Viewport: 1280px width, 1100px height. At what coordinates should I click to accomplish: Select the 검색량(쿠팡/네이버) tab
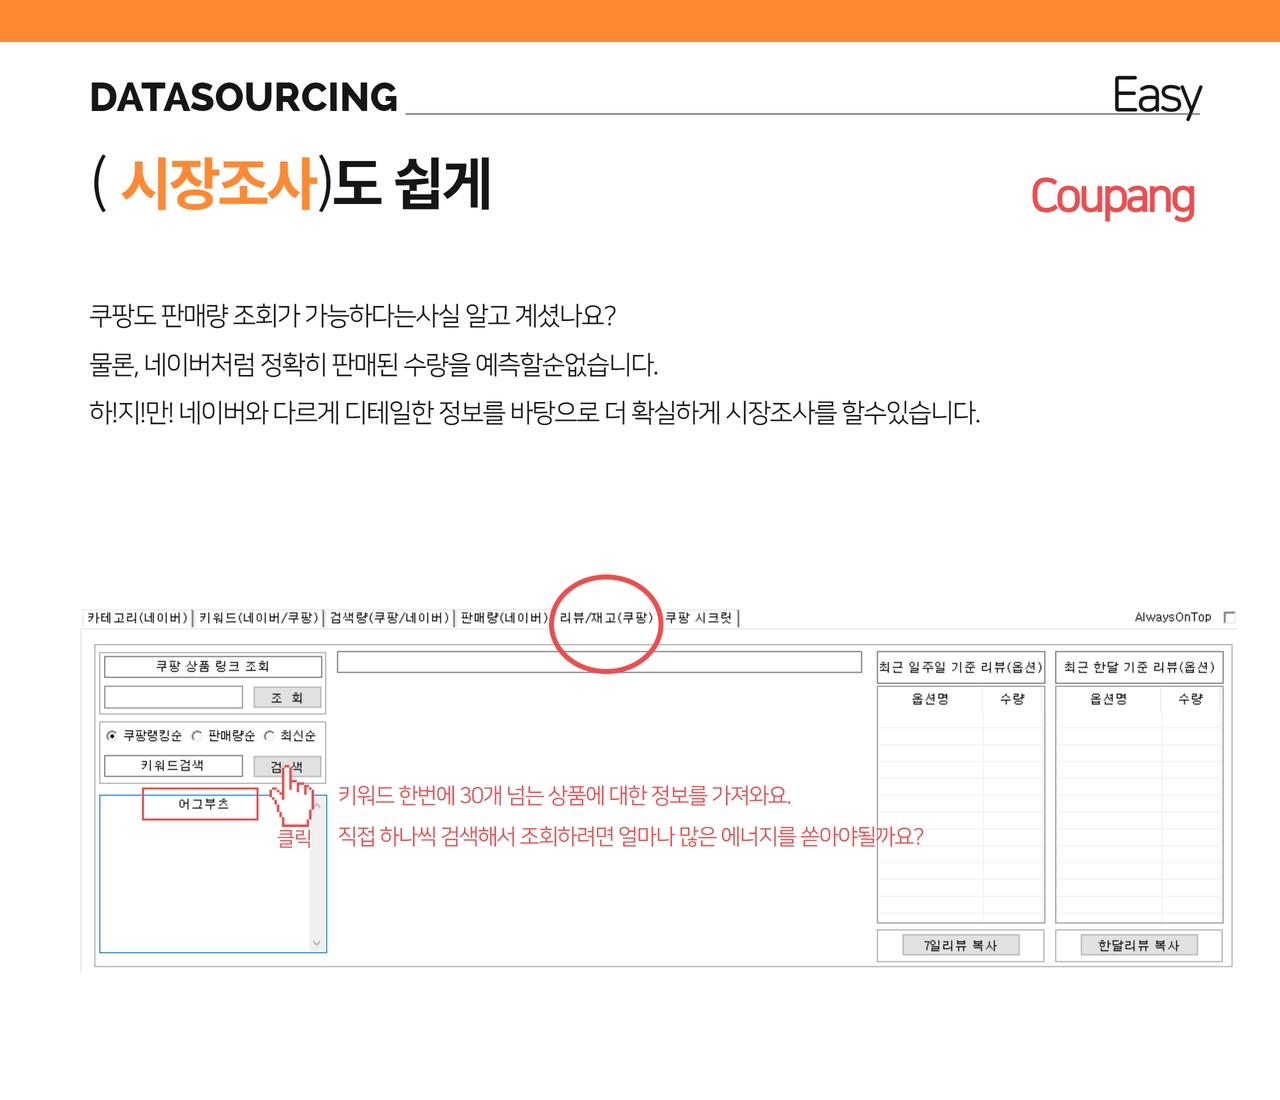(x=389, y=618)
